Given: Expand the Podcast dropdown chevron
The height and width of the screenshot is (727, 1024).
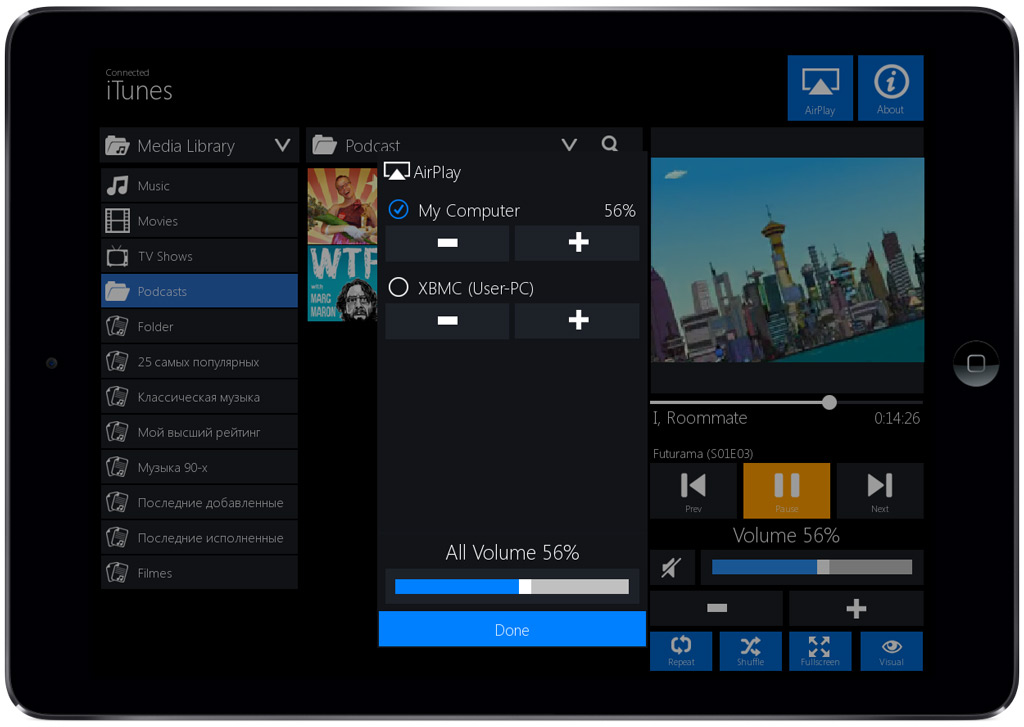Looking at the screenshot, I should click(569, 145).
